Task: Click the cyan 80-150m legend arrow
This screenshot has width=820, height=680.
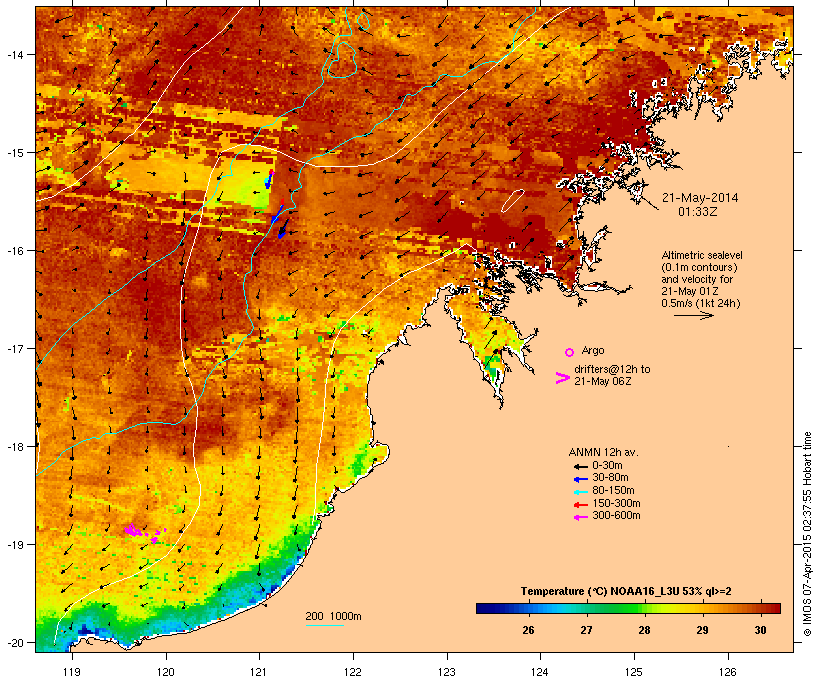Action: (x=580, y=492)
